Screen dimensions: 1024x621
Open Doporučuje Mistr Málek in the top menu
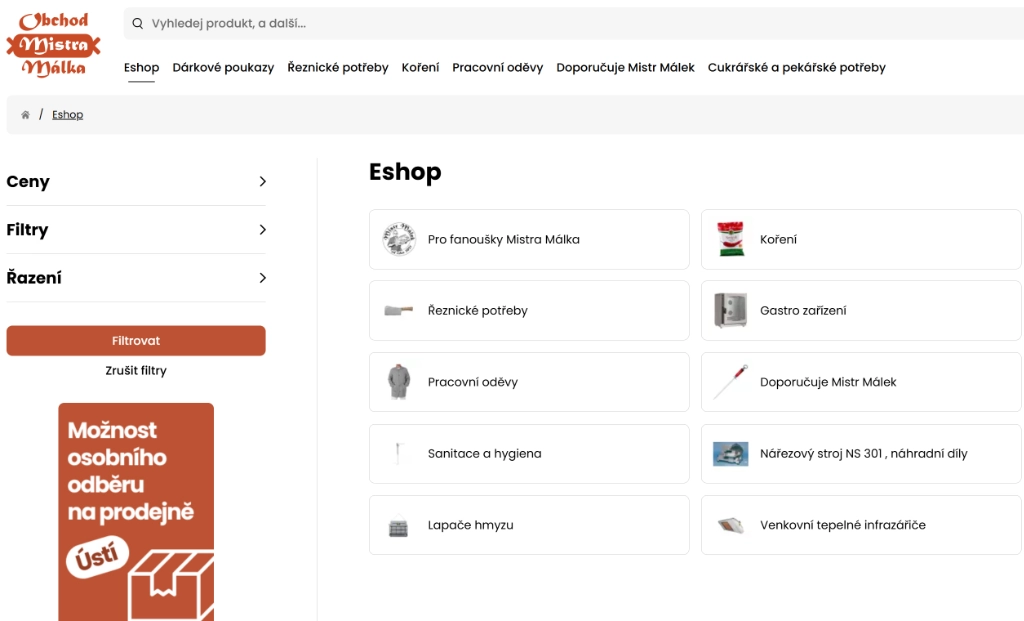click(626, 67)
